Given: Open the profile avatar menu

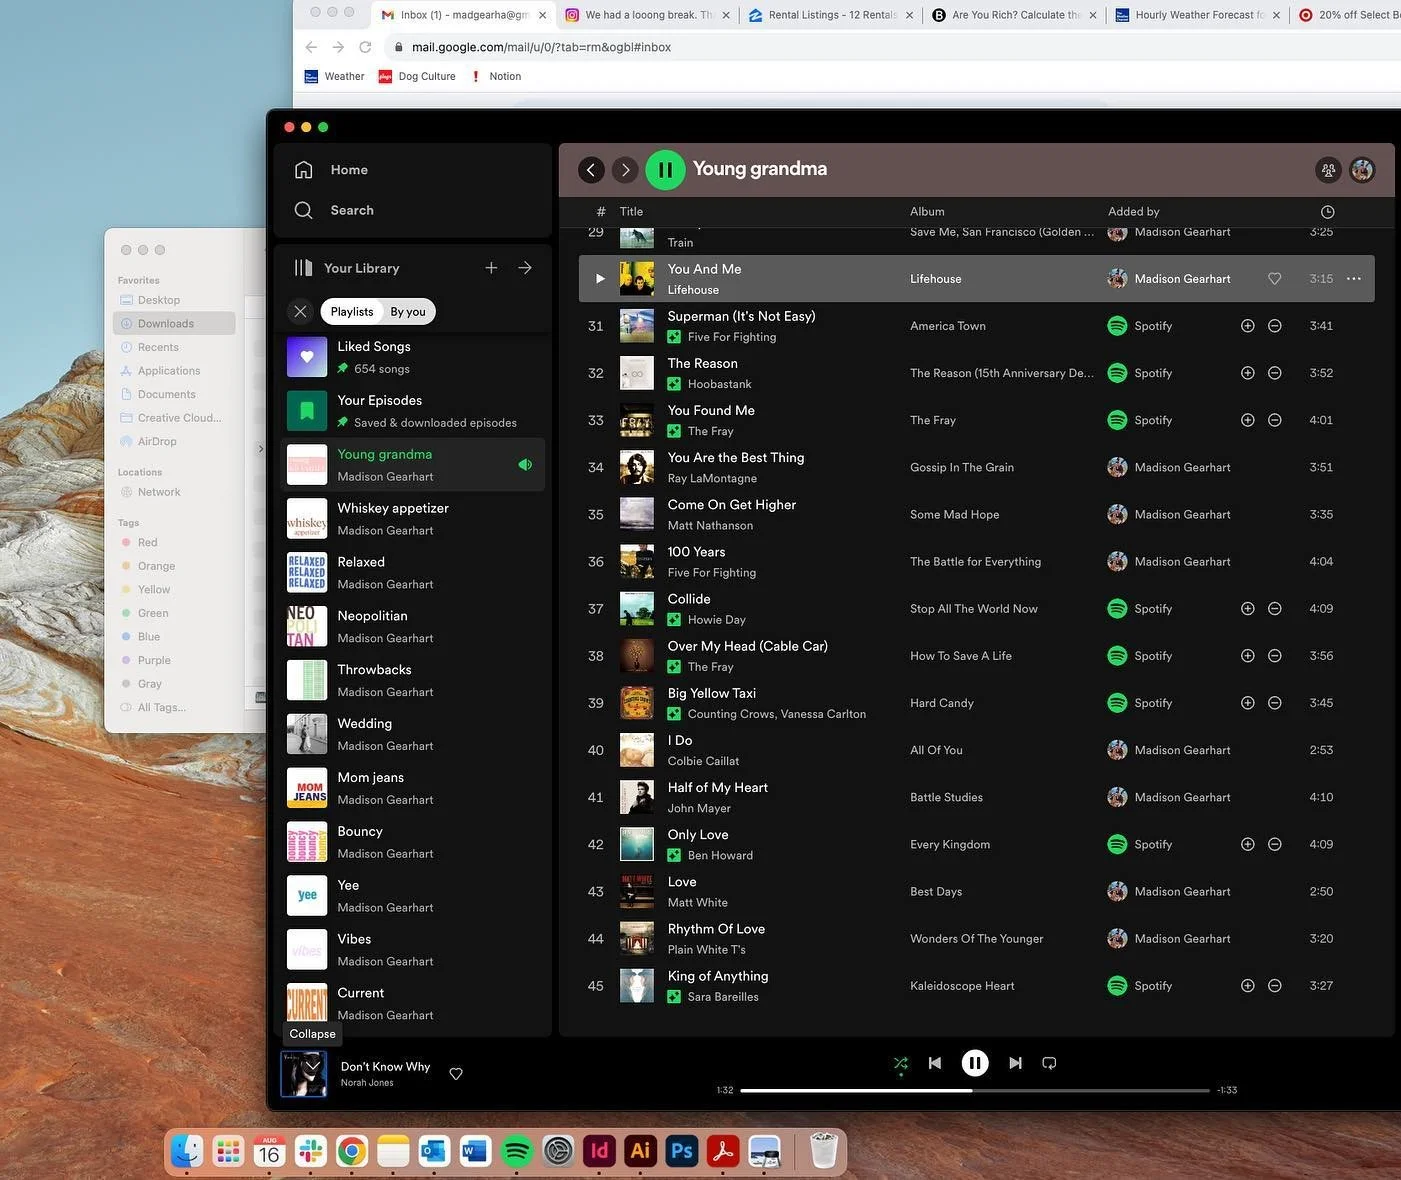Looking at the screenshot, I should (1362, 170).
